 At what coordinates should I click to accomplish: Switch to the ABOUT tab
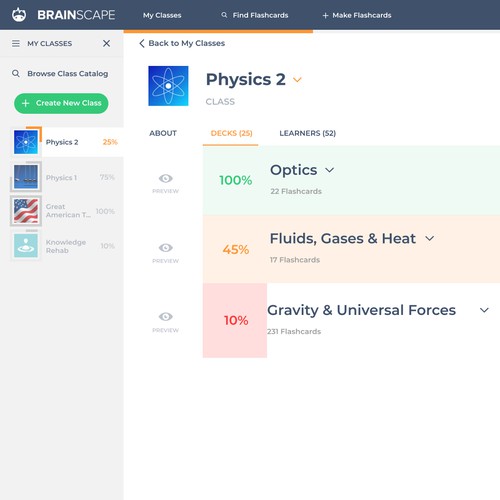point(163,133)
